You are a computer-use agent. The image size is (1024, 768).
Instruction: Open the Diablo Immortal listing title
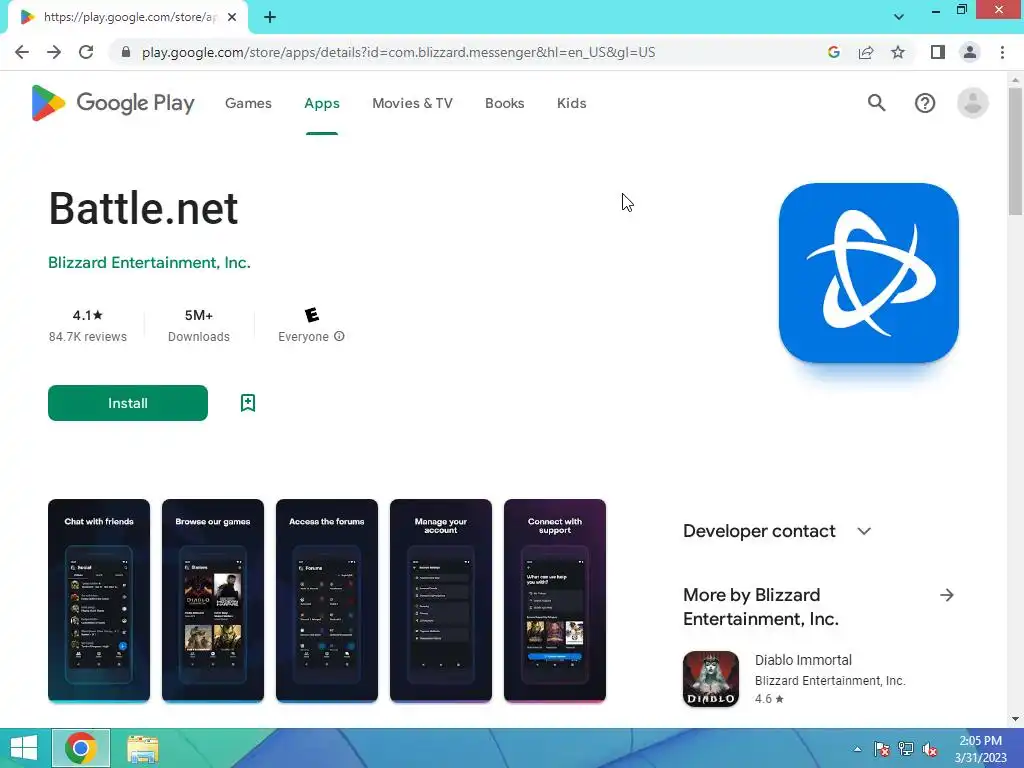point(803,660)
